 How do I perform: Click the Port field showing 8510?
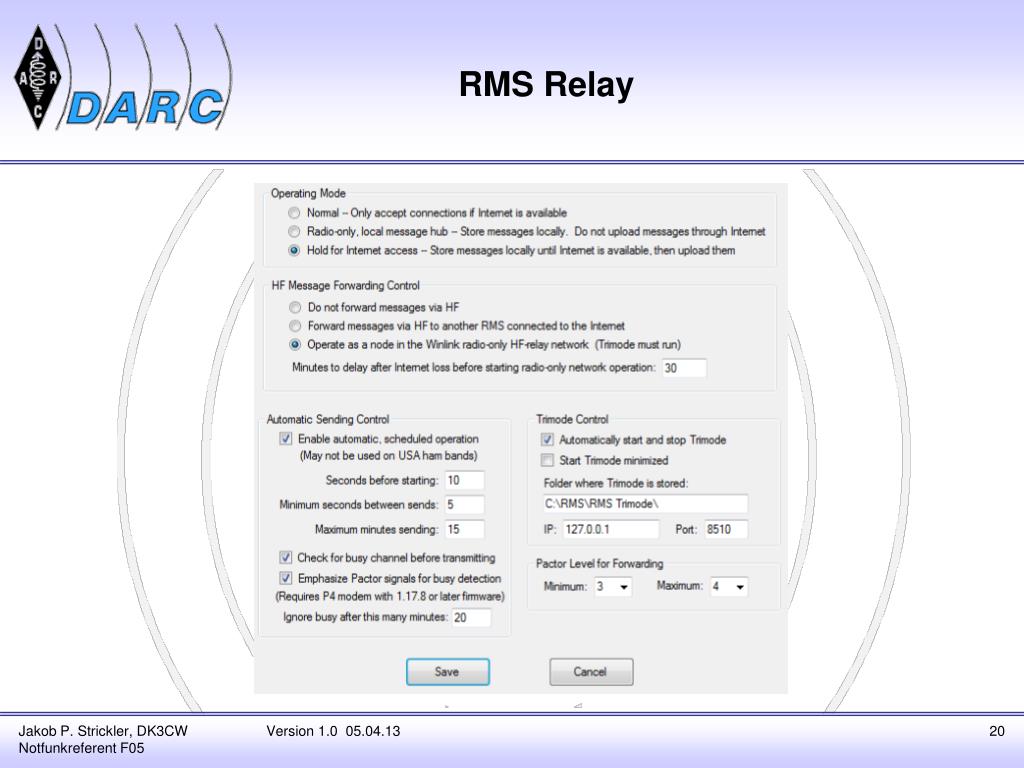726,529
